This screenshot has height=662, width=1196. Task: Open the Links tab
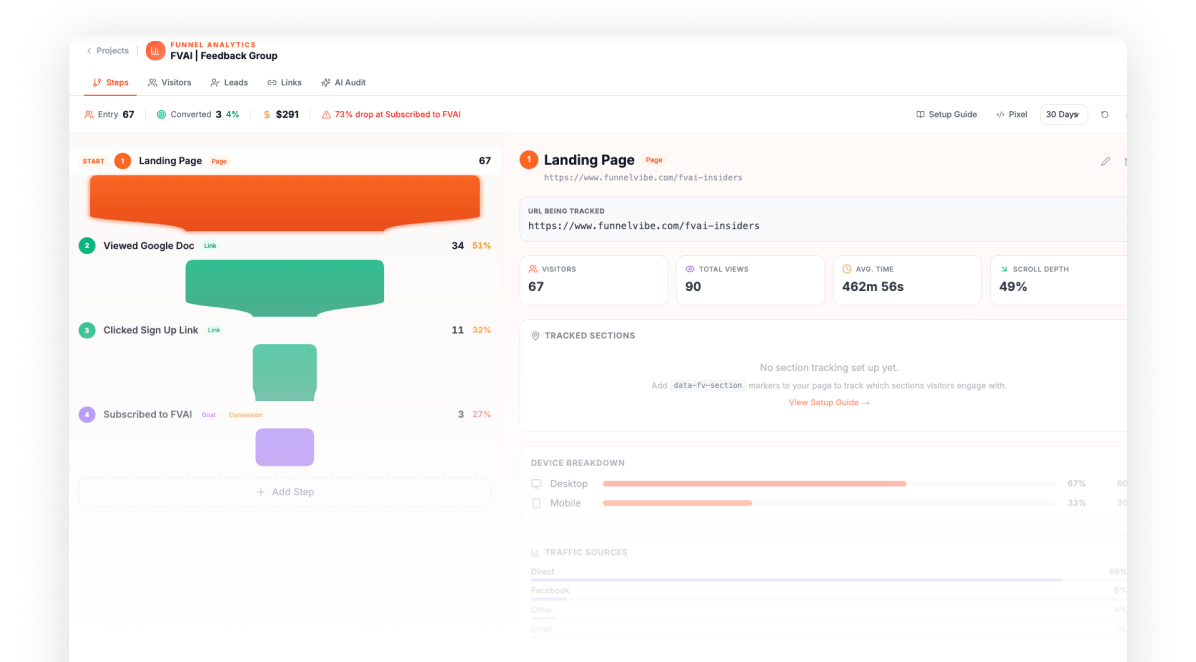(285, 82)
